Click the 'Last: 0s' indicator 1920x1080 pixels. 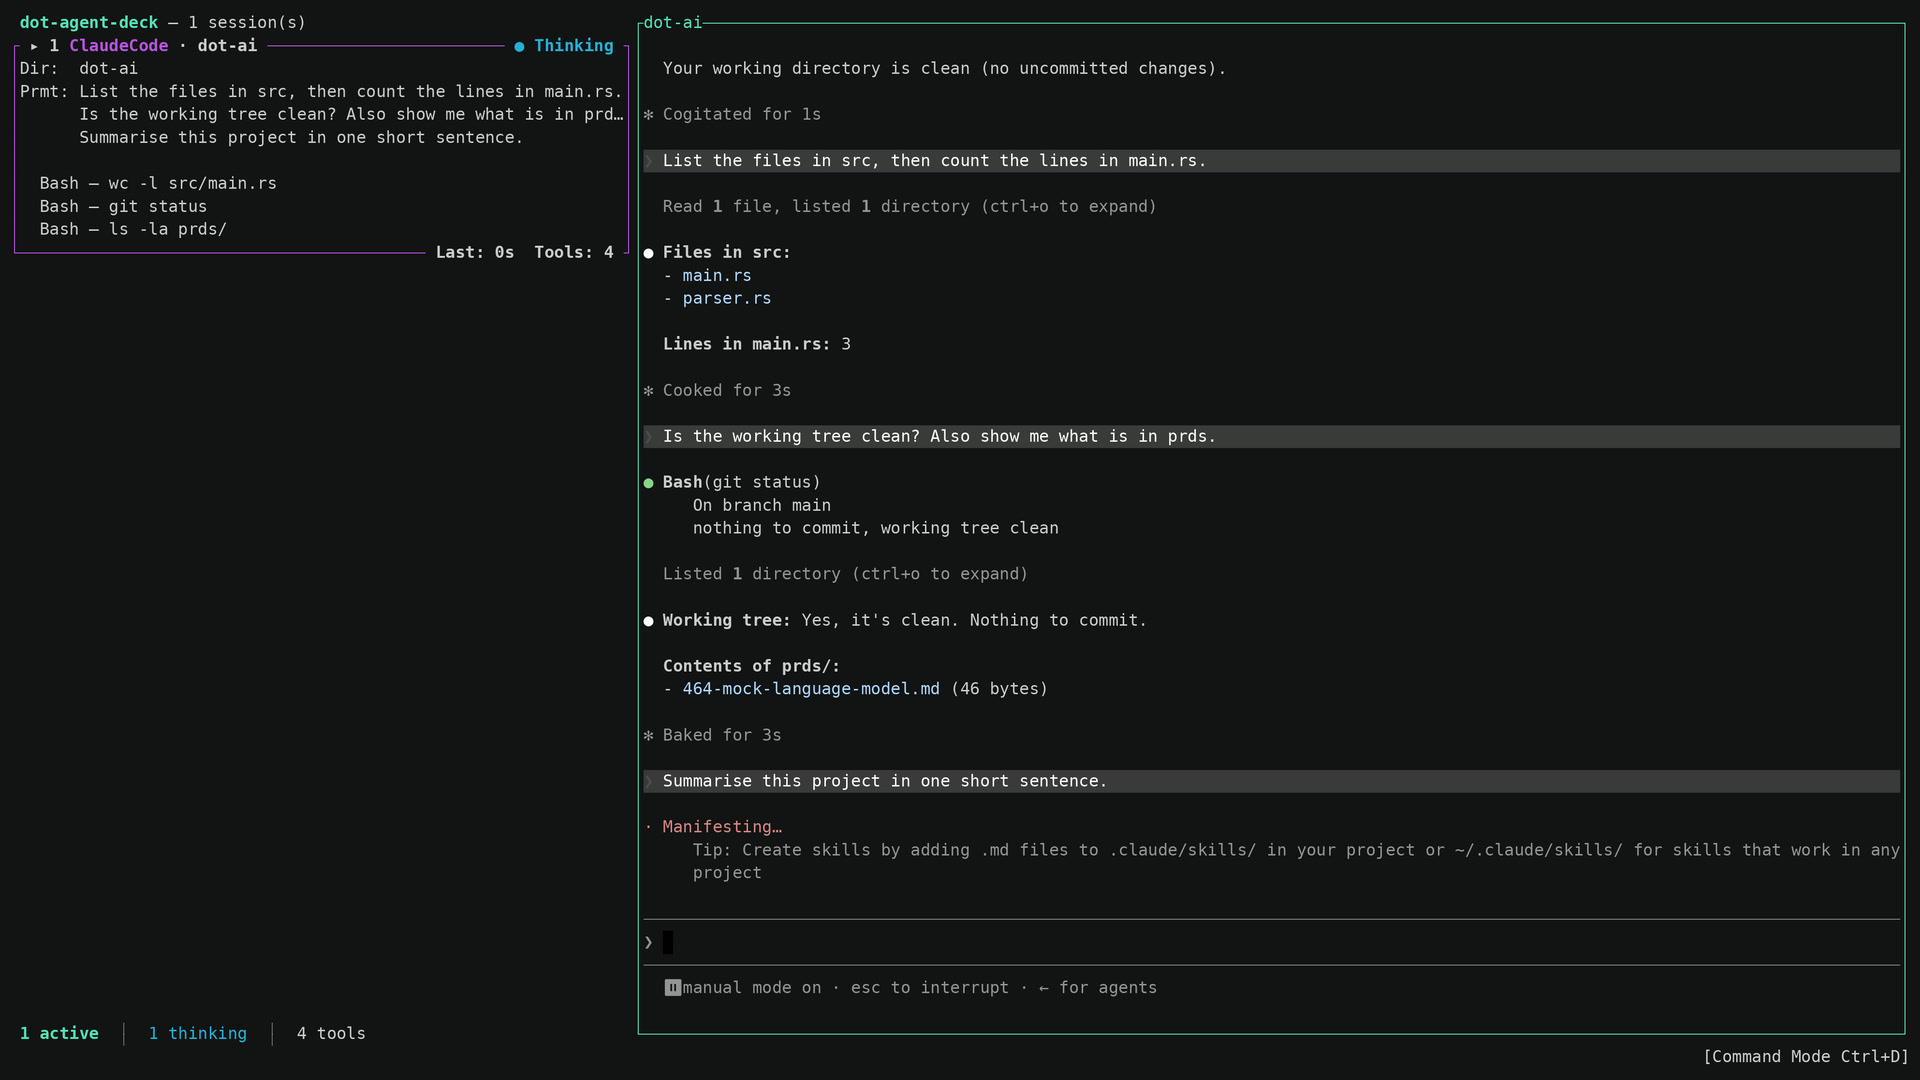[x=475, y=253]
